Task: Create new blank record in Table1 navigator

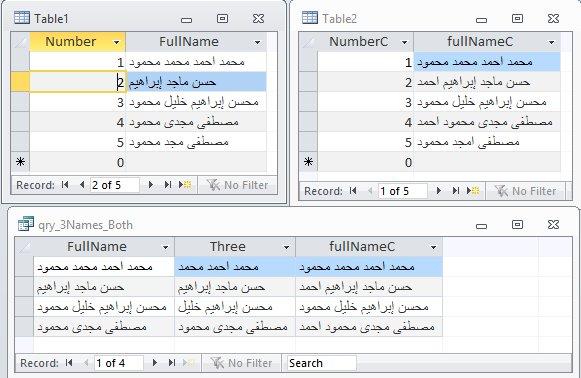Action: [x=185, y=185]
